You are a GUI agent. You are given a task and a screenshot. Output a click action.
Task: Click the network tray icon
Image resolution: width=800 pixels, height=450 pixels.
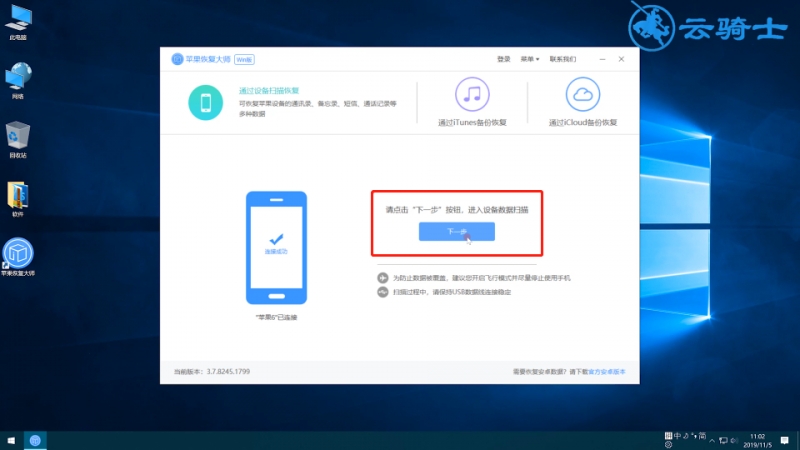tap(723, 441)
